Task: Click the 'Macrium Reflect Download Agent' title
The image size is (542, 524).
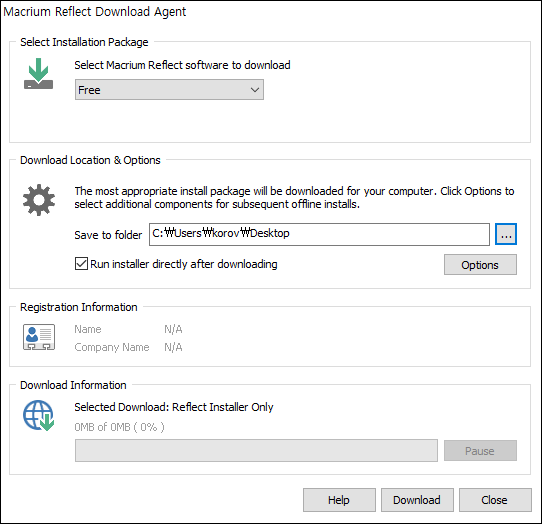Action: click(x=95, y=12)
